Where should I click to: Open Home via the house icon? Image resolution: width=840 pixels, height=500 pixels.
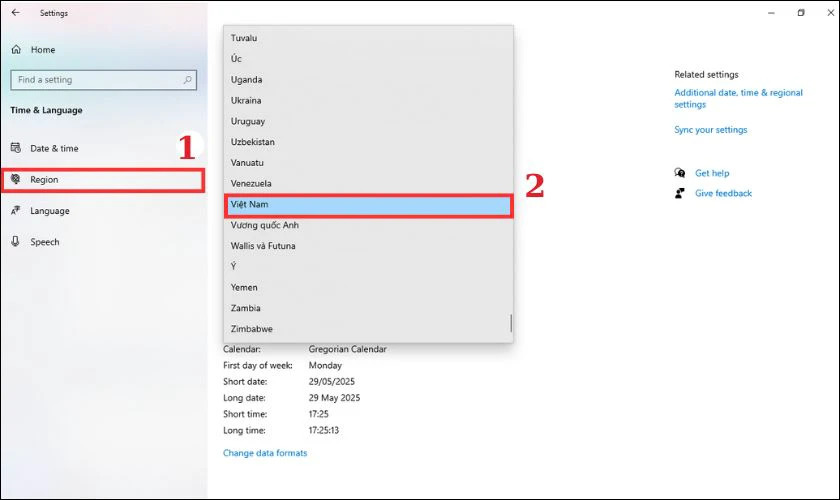(16, 49)
